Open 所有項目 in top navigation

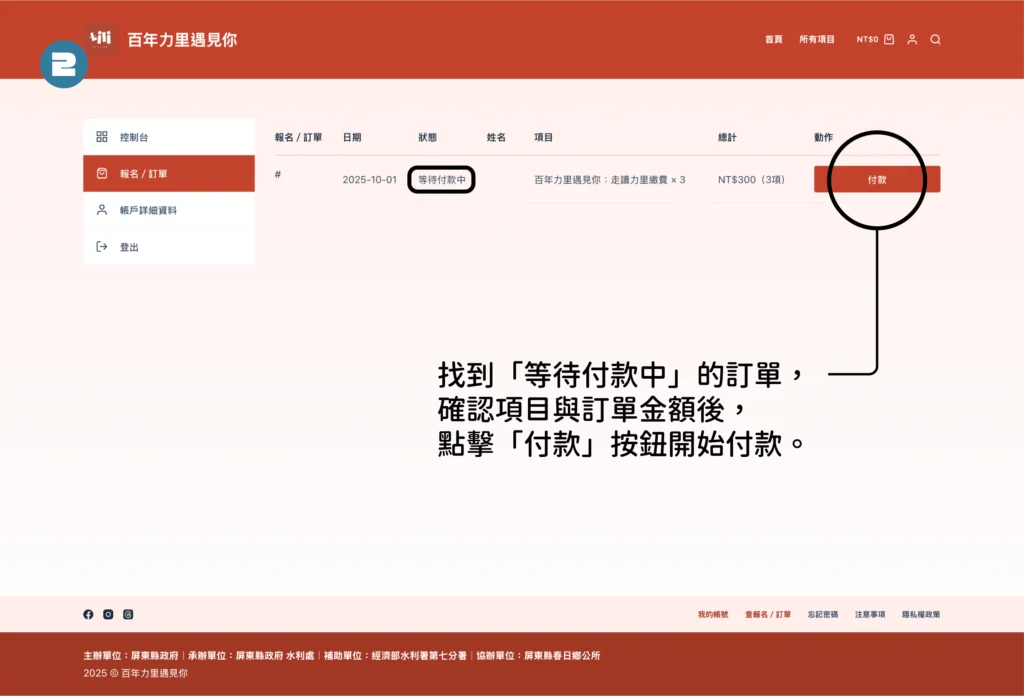point(816,40)
